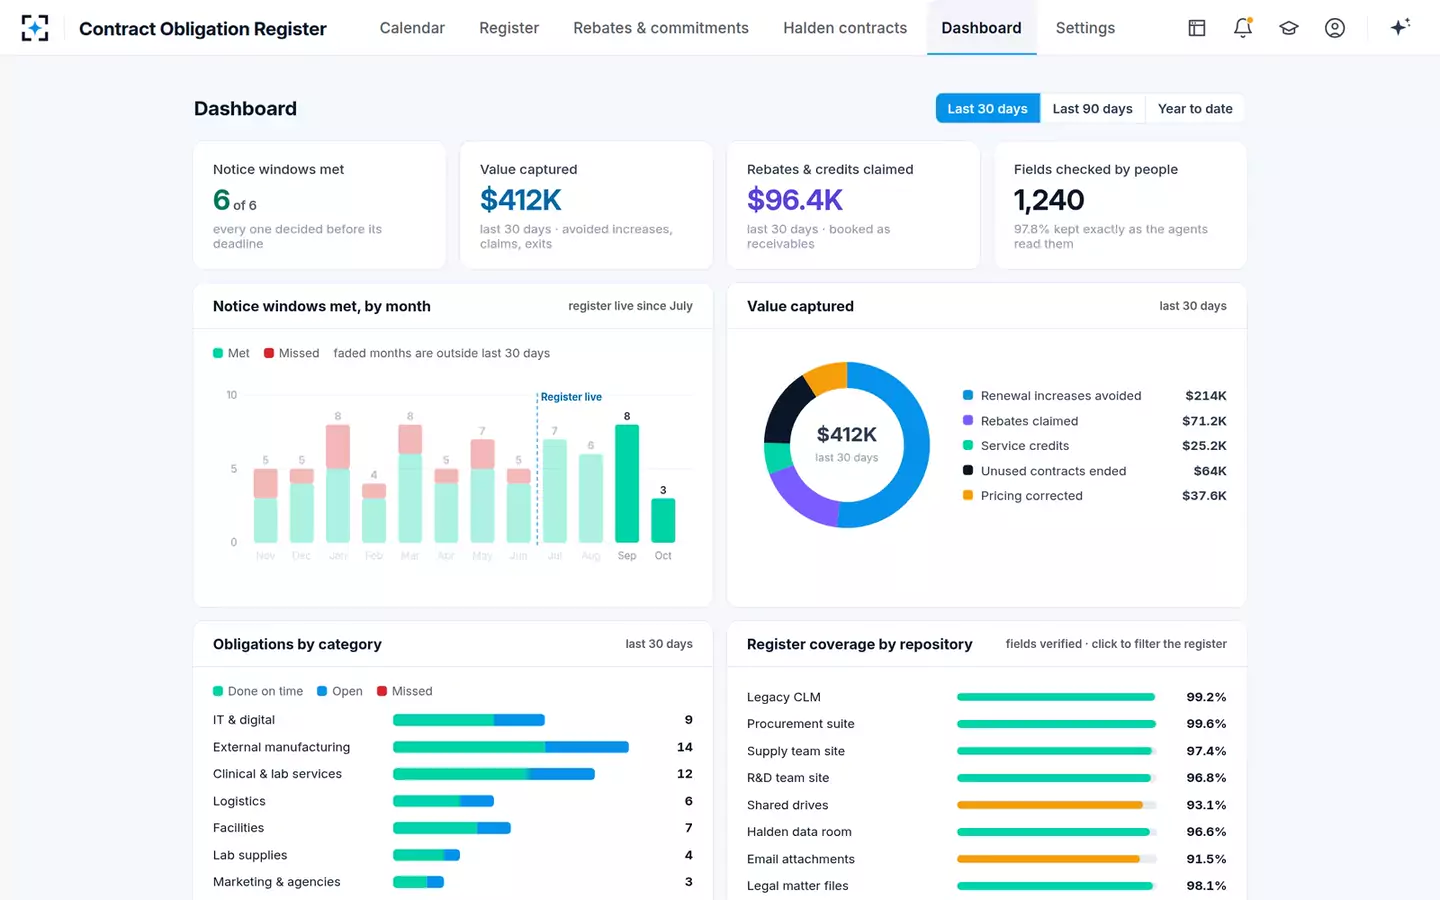1440x900 pixels.
Task: Open the notifications bell
Action: click(1243, 28)
